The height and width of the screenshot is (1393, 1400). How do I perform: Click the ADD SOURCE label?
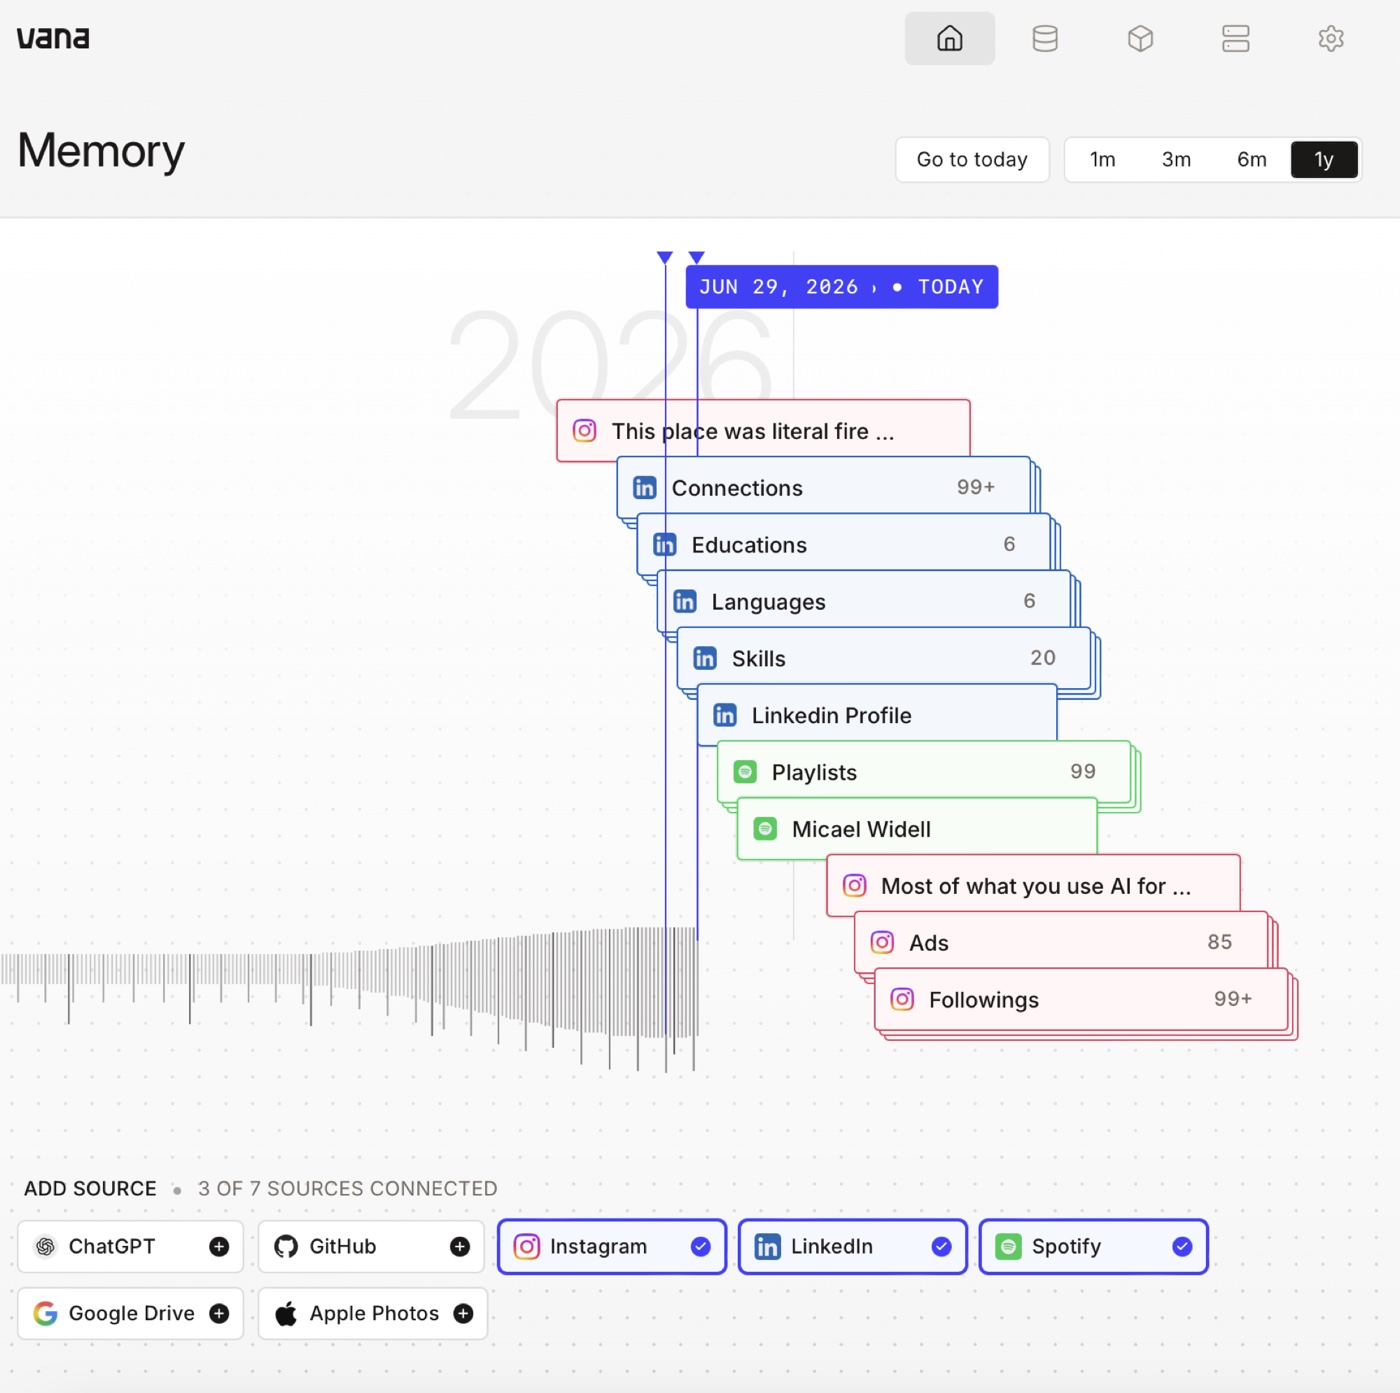(90, 1188)
